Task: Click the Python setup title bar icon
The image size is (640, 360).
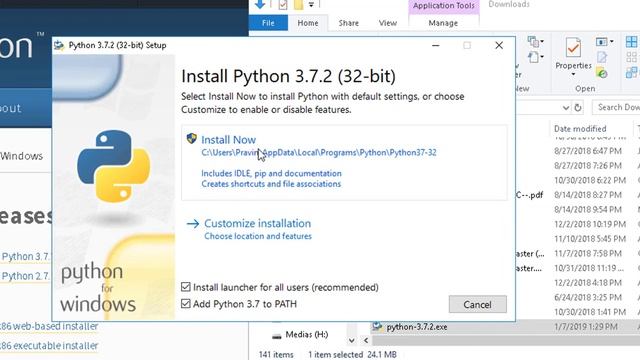Action: 59,45
